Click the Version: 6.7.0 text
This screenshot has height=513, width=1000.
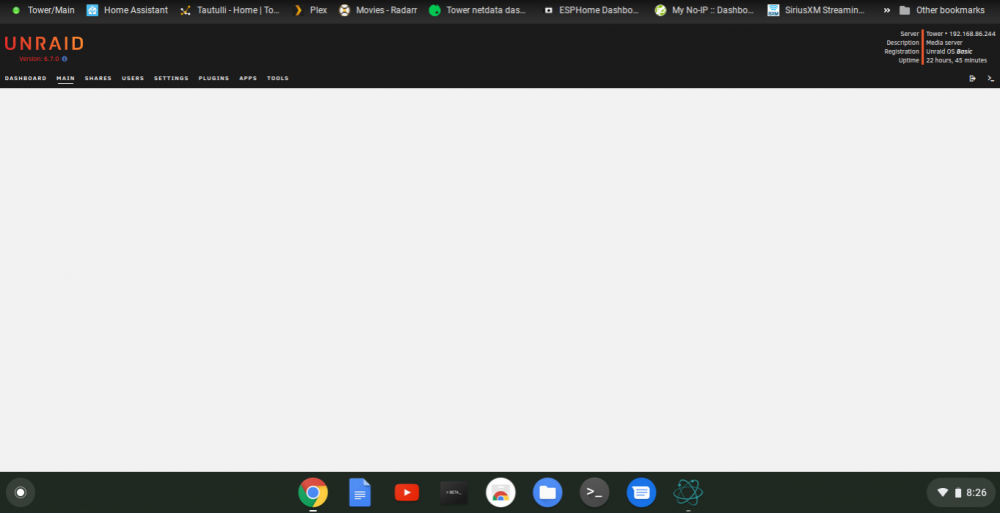(39, 59)
